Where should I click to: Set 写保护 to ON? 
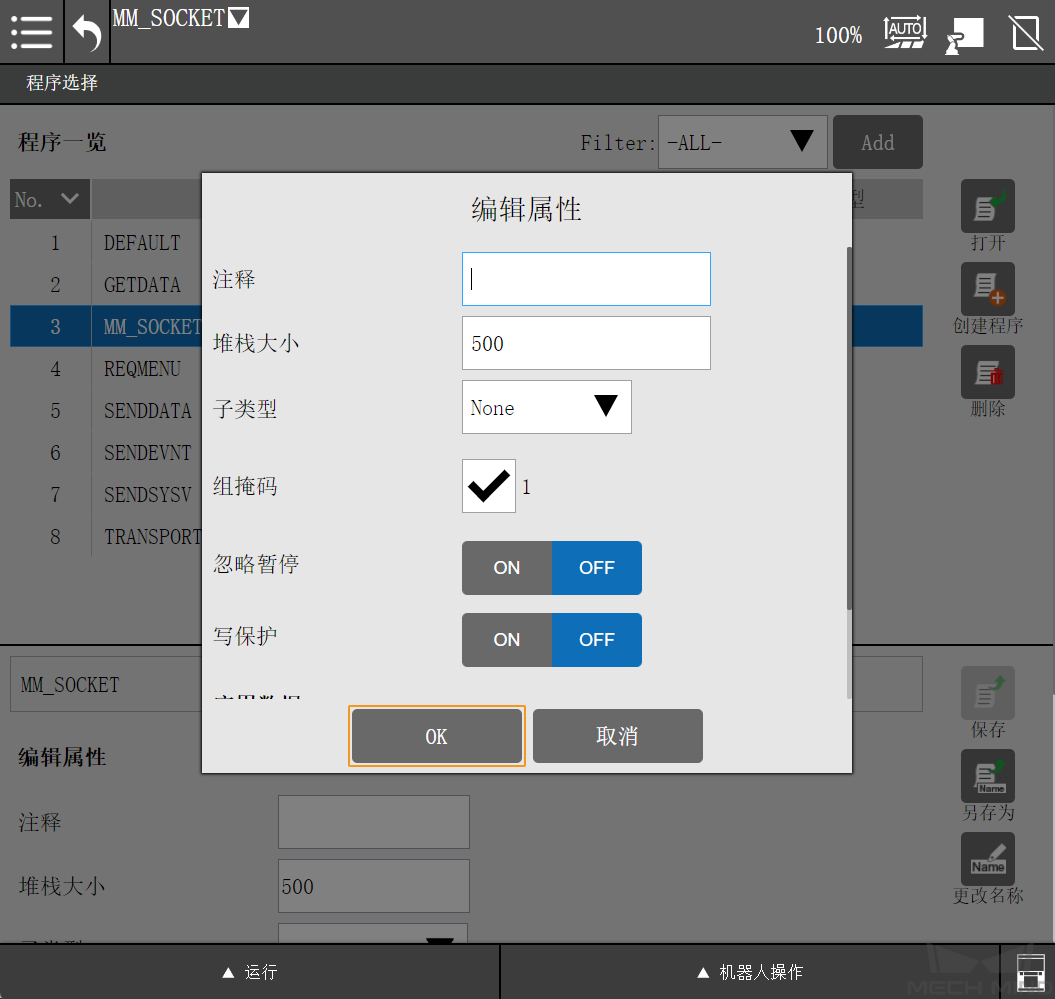click(x=507, y=640)
